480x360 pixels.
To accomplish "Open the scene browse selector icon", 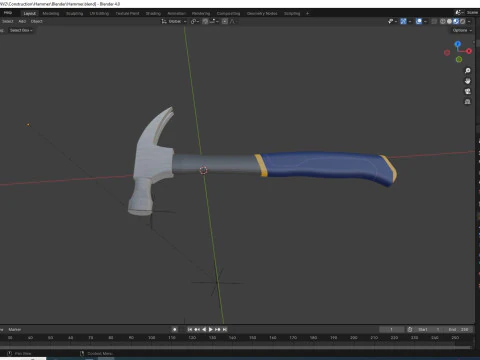I will click(x=460, y=13).
